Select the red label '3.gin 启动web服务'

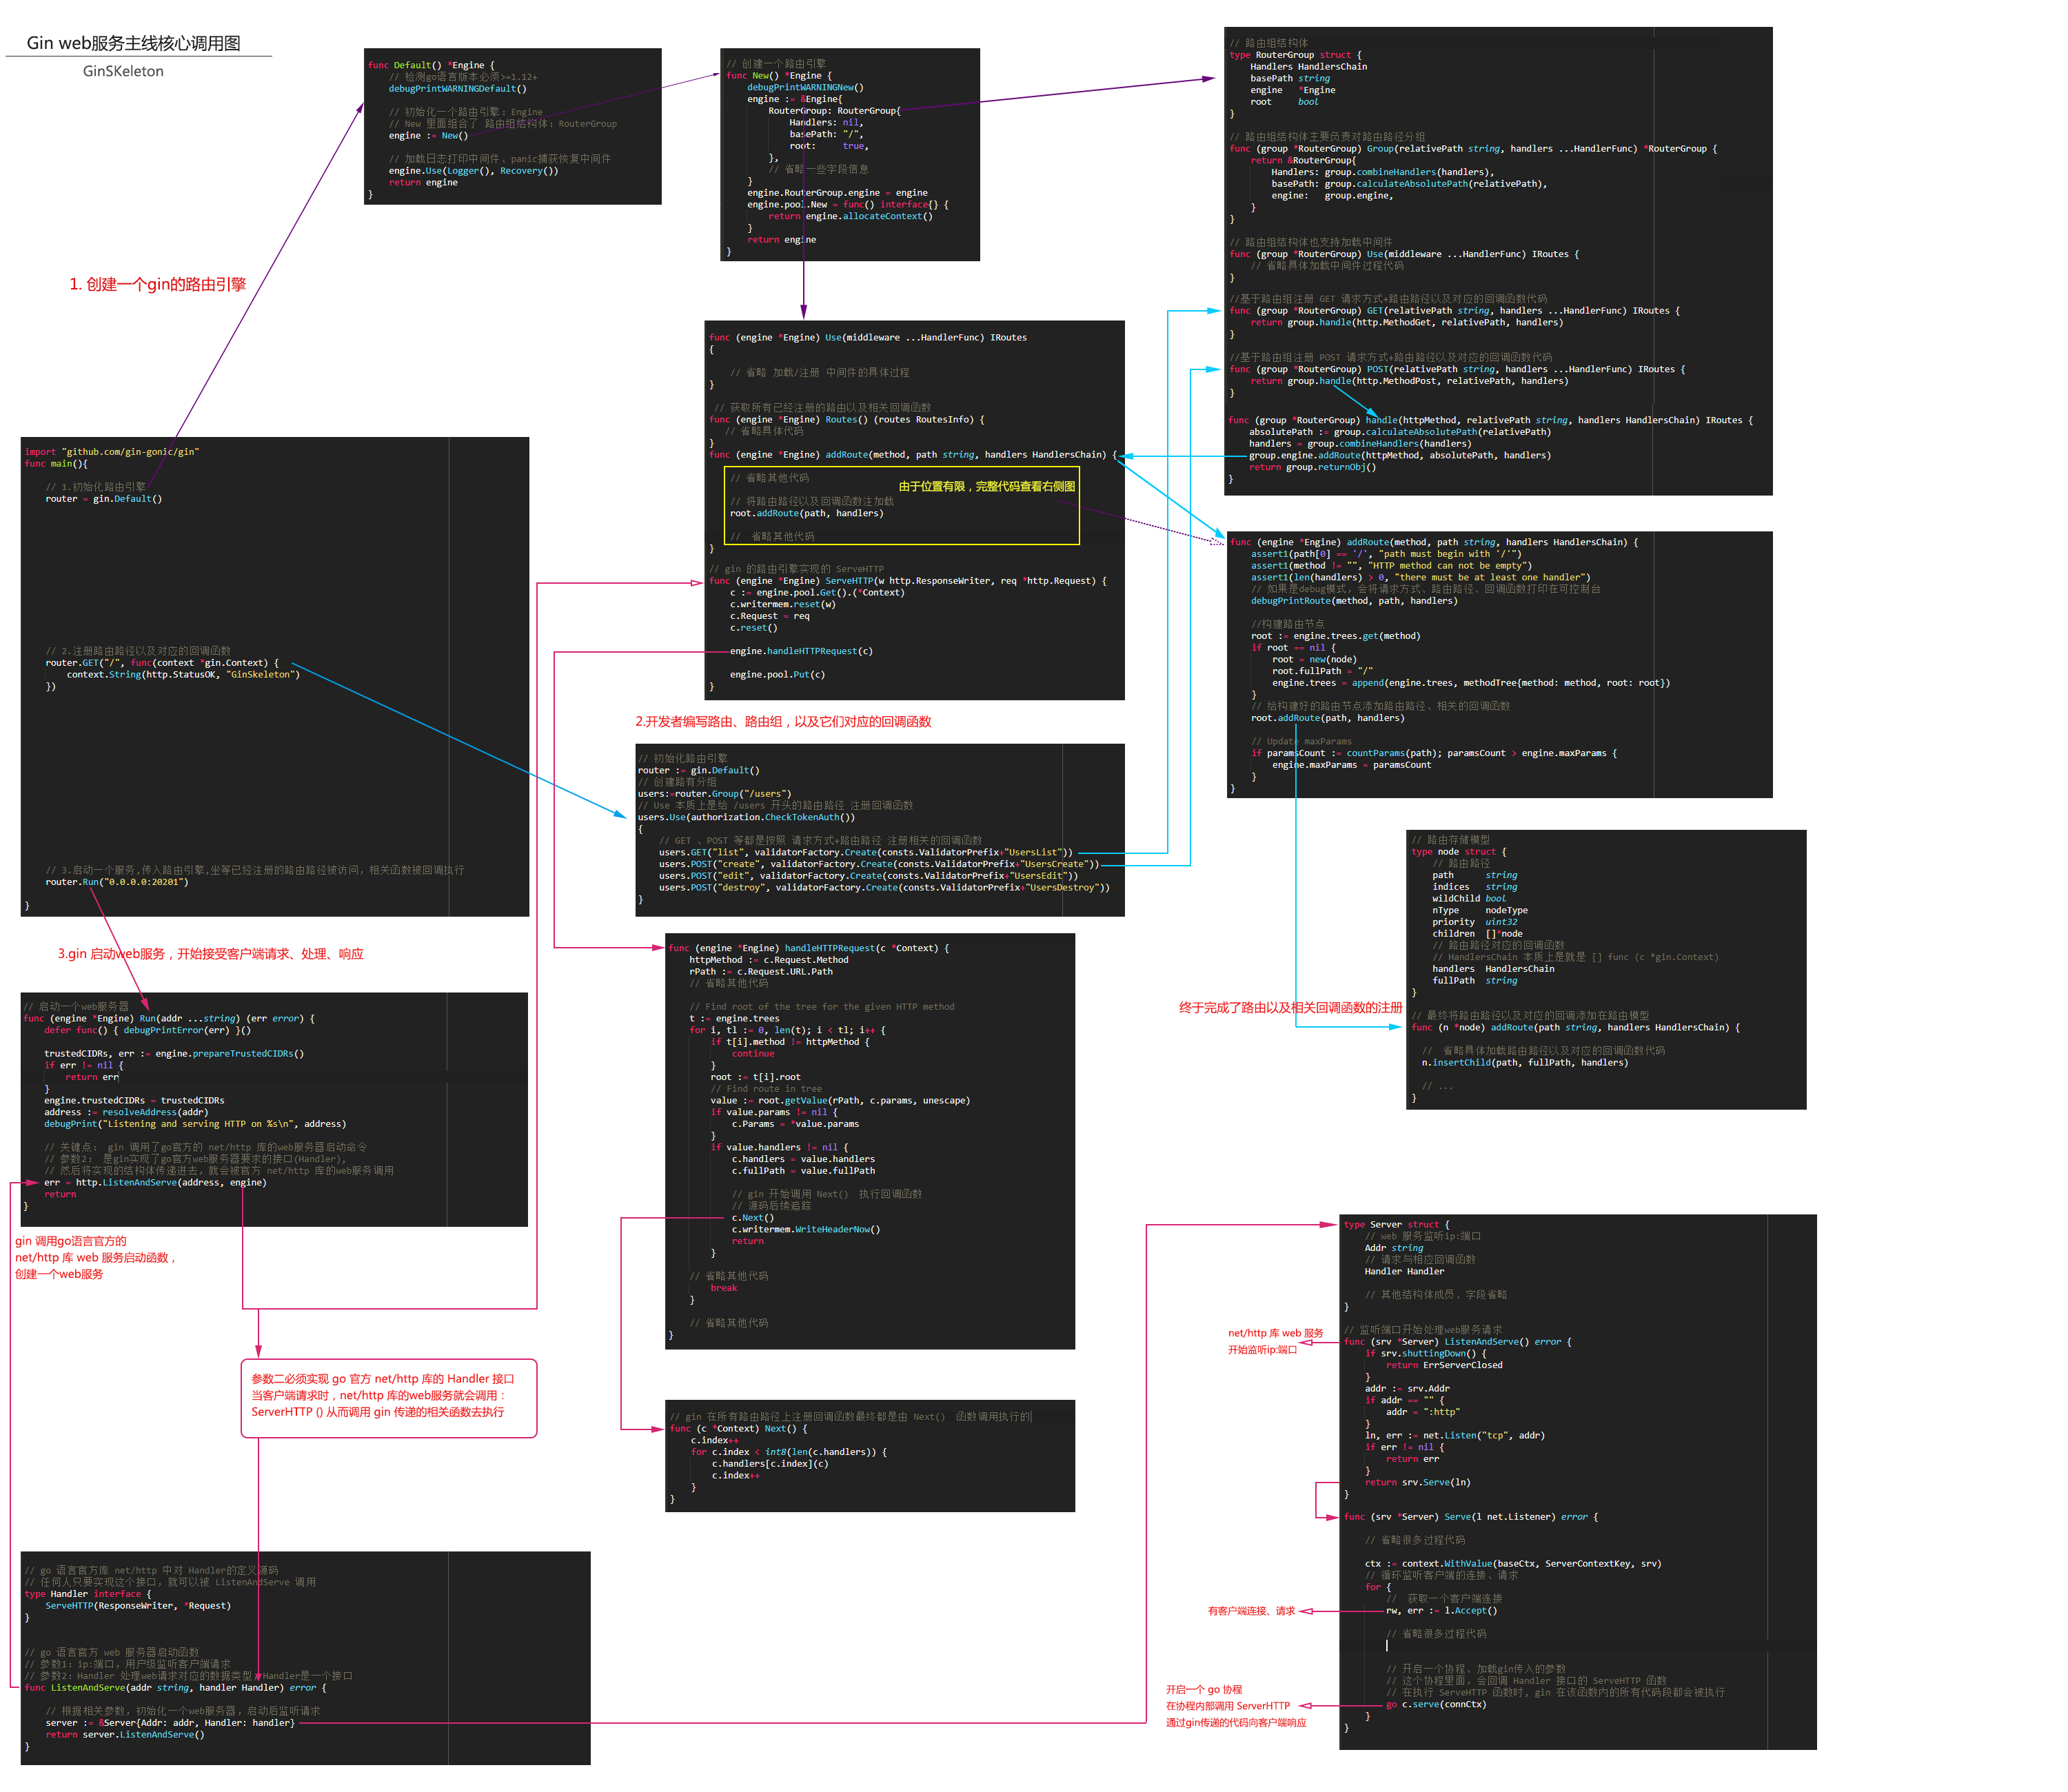pos(210,954)
